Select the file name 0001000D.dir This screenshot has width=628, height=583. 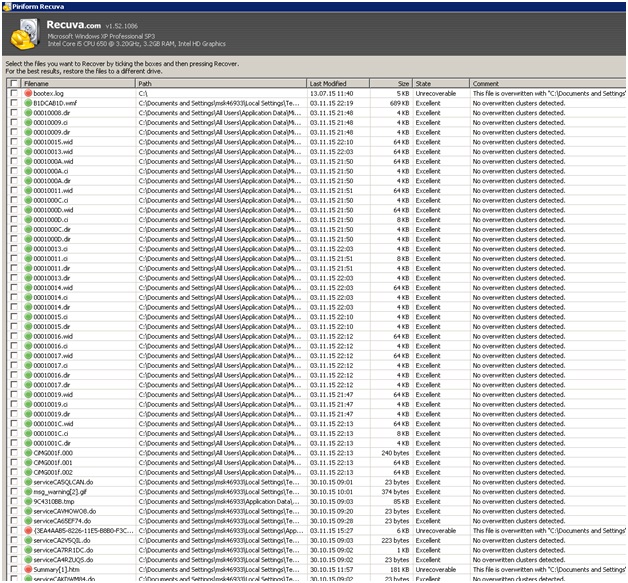click(52, 239)
